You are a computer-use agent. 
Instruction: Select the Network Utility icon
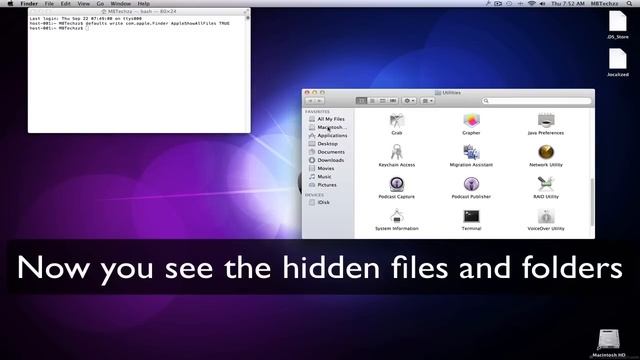point(546,152)
